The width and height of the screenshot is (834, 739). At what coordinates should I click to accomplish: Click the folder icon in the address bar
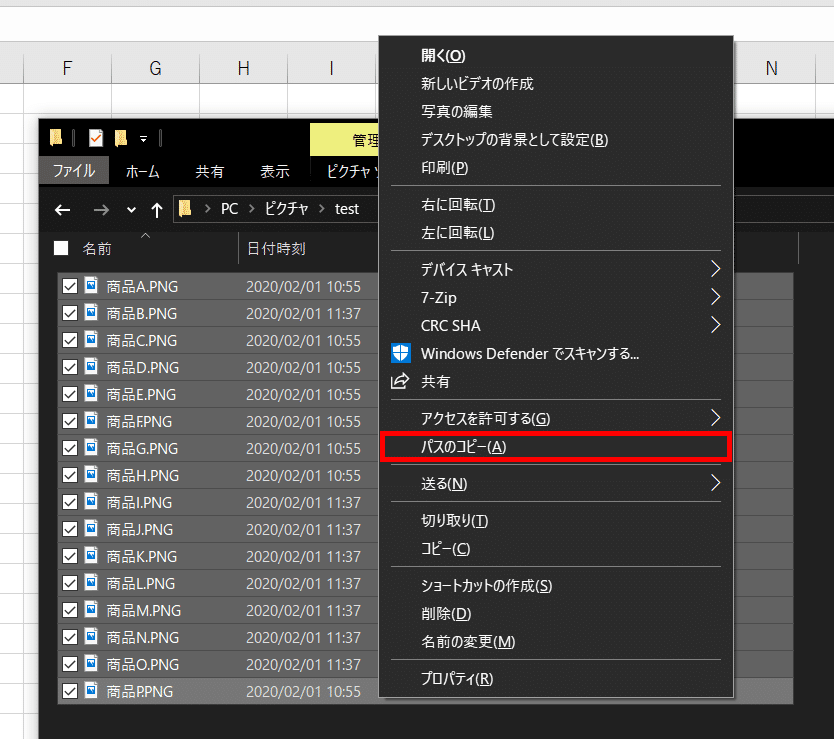point(185,209)
